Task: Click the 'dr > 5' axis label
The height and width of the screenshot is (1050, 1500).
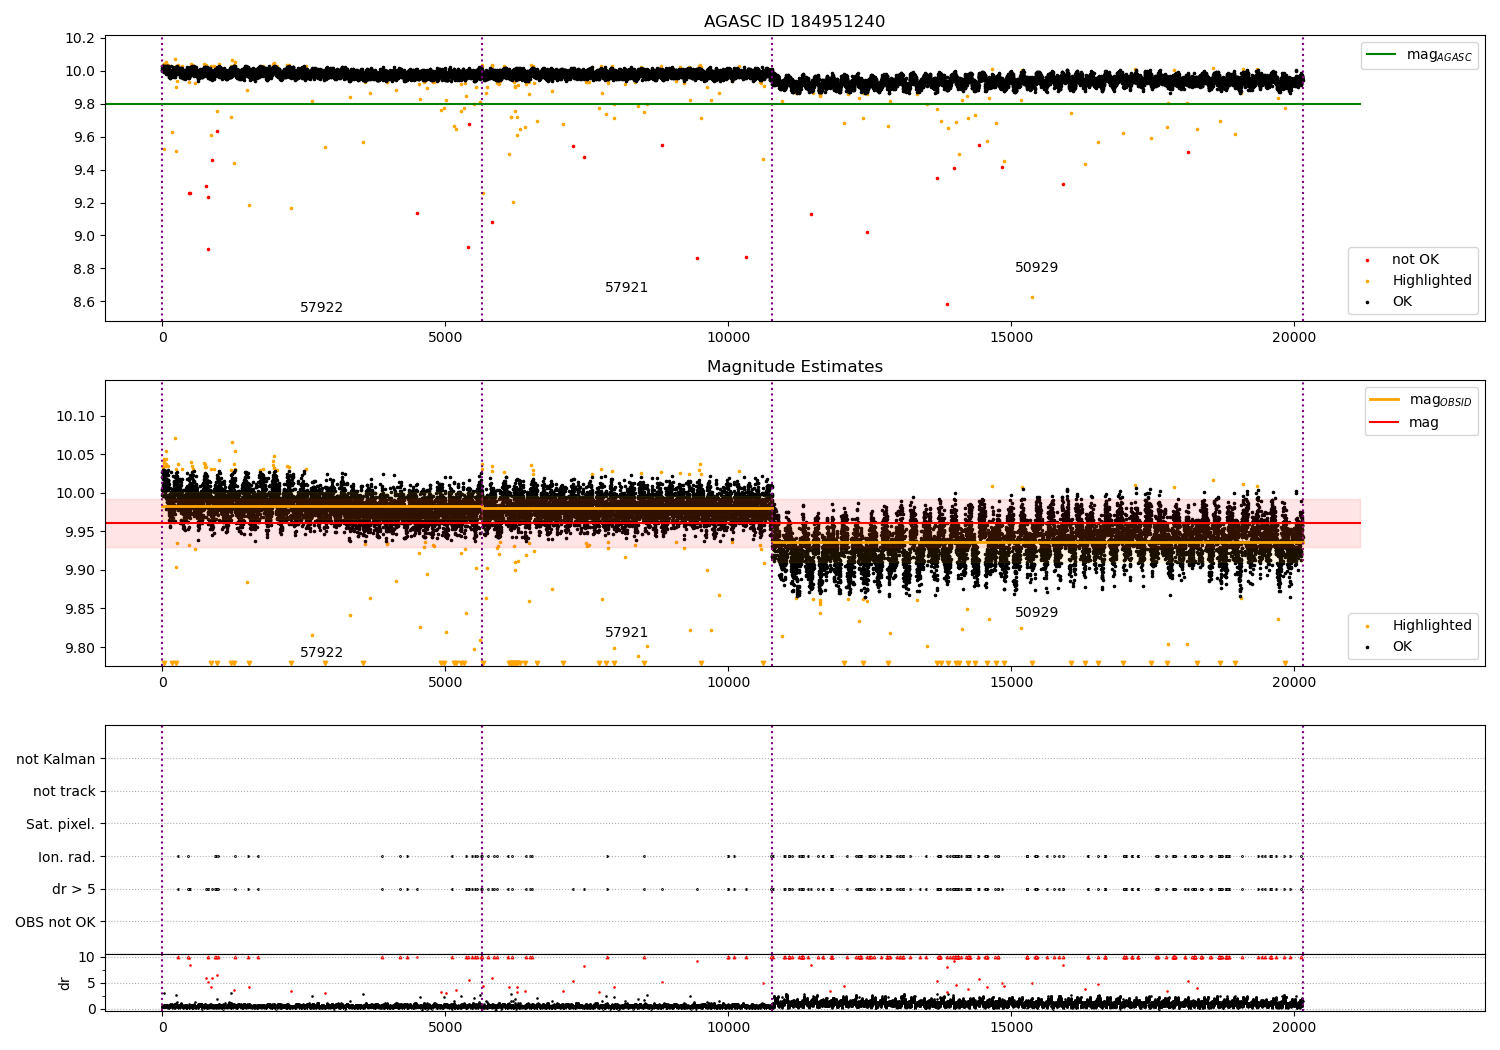Action: click(74, 889)
